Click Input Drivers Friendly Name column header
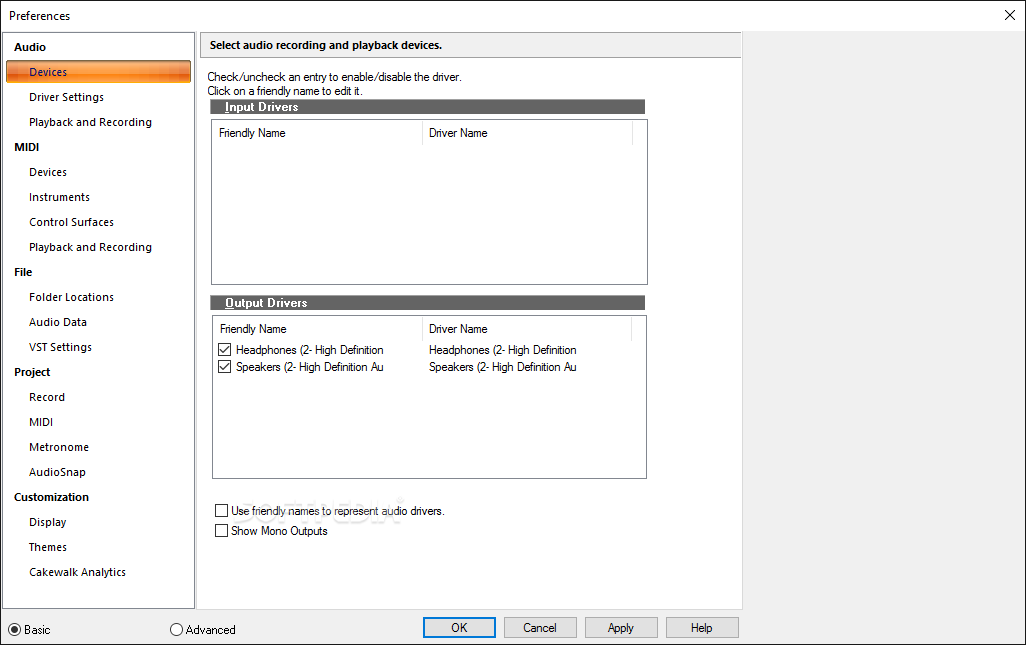Image resolution: width=1026 pixels, height=645 pixels. [317, 133]
